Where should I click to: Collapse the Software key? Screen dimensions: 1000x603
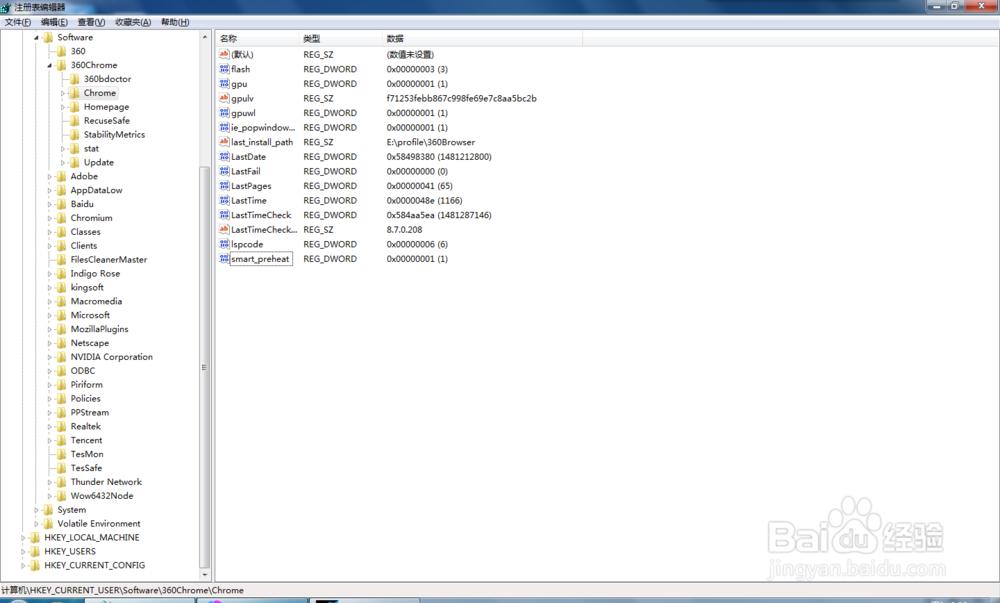[x=36, y=38]
